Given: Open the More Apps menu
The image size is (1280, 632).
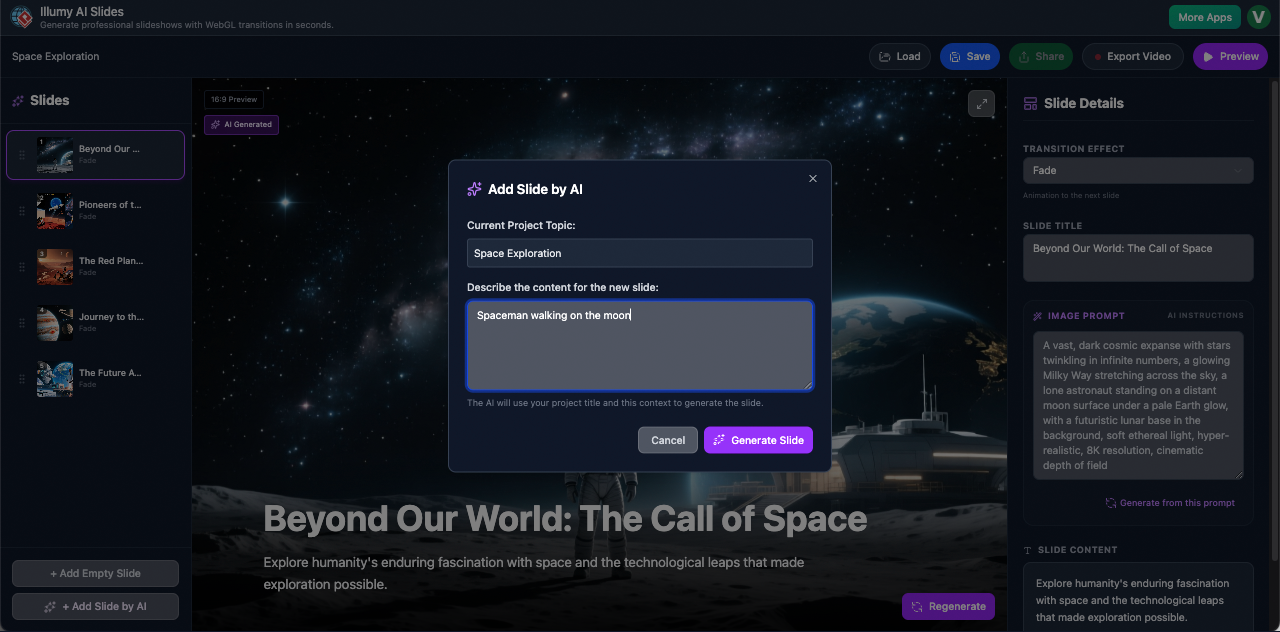Looking at the screenshot, I should pyautogui.click(x=1204, y=17).
